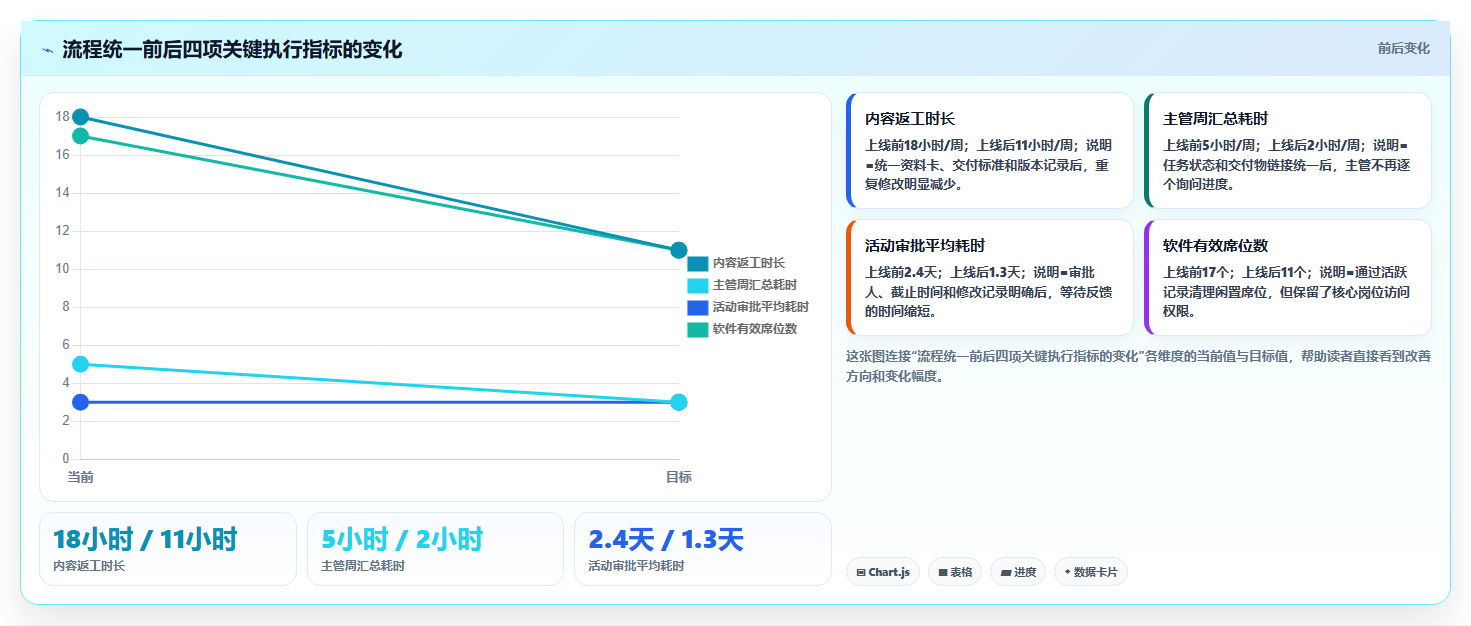Click the 主管周汇总耗时 data point at 5
1471x626 pixels.
tap(81, 364)
